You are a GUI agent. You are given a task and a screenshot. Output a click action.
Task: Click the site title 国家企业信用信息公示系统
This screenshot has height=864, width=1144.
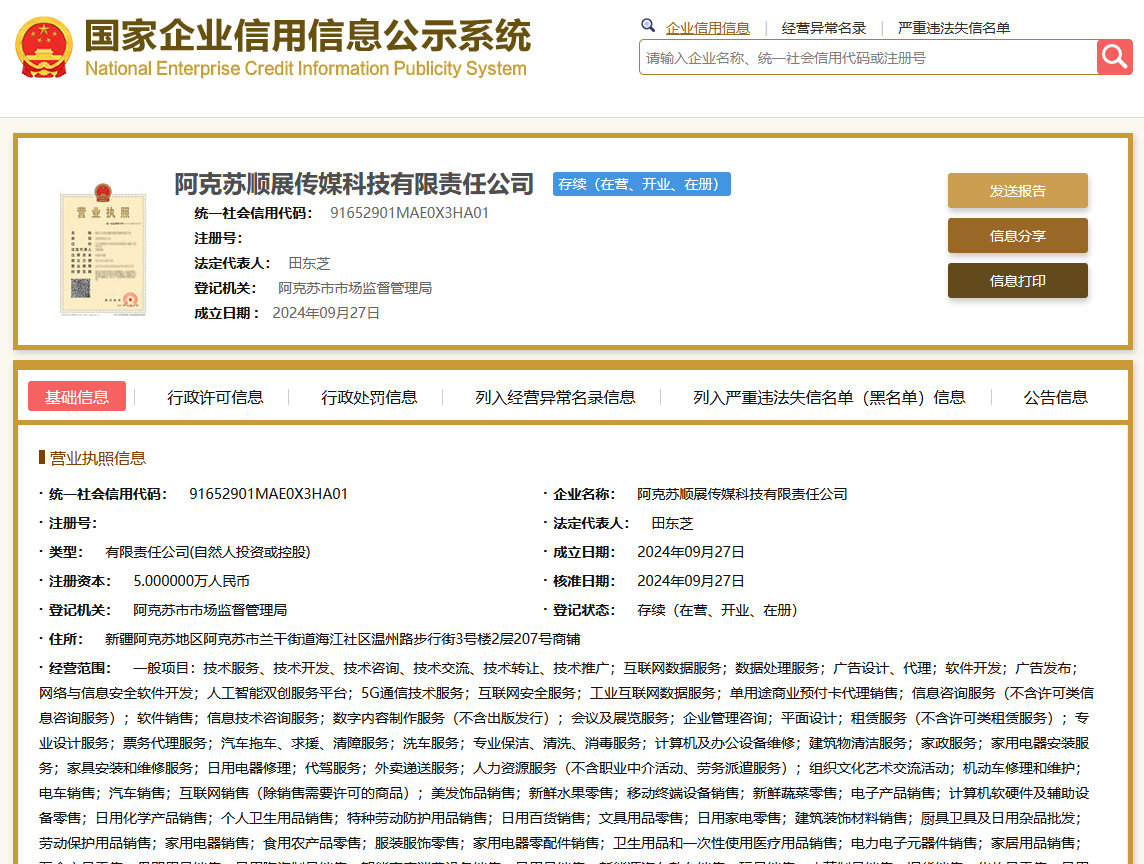pos(308,36)
